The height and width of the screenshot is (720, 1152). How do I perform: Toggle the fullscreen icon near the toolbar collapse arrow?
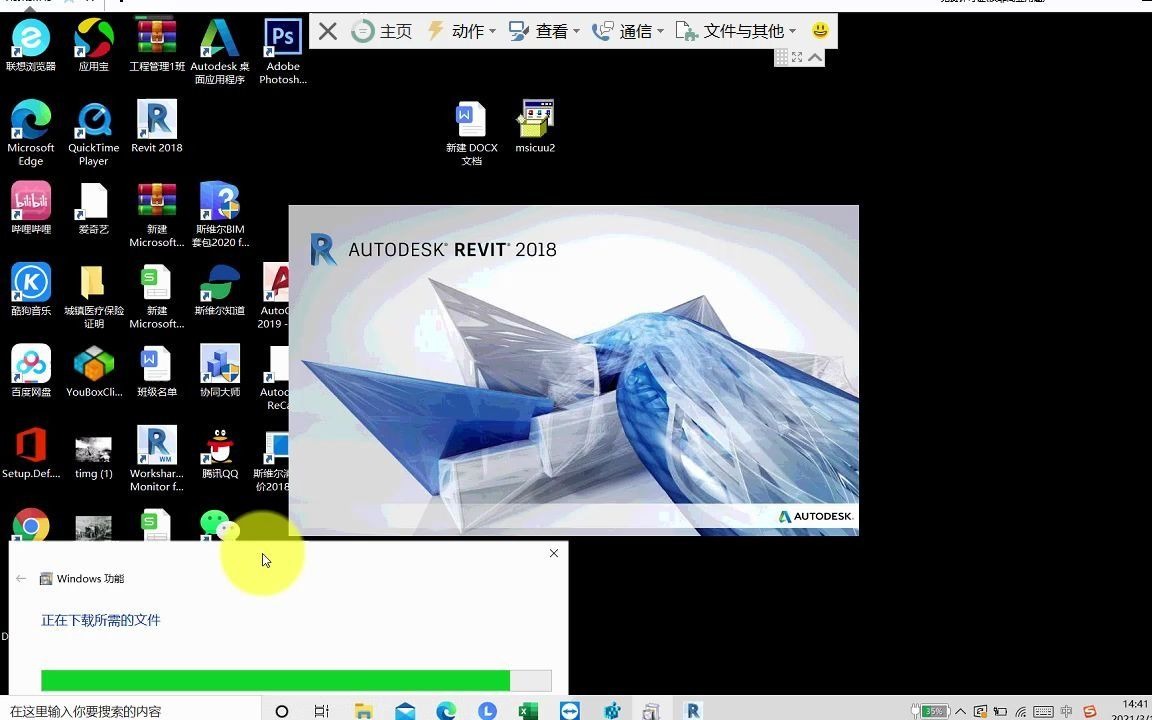(796, 56)
